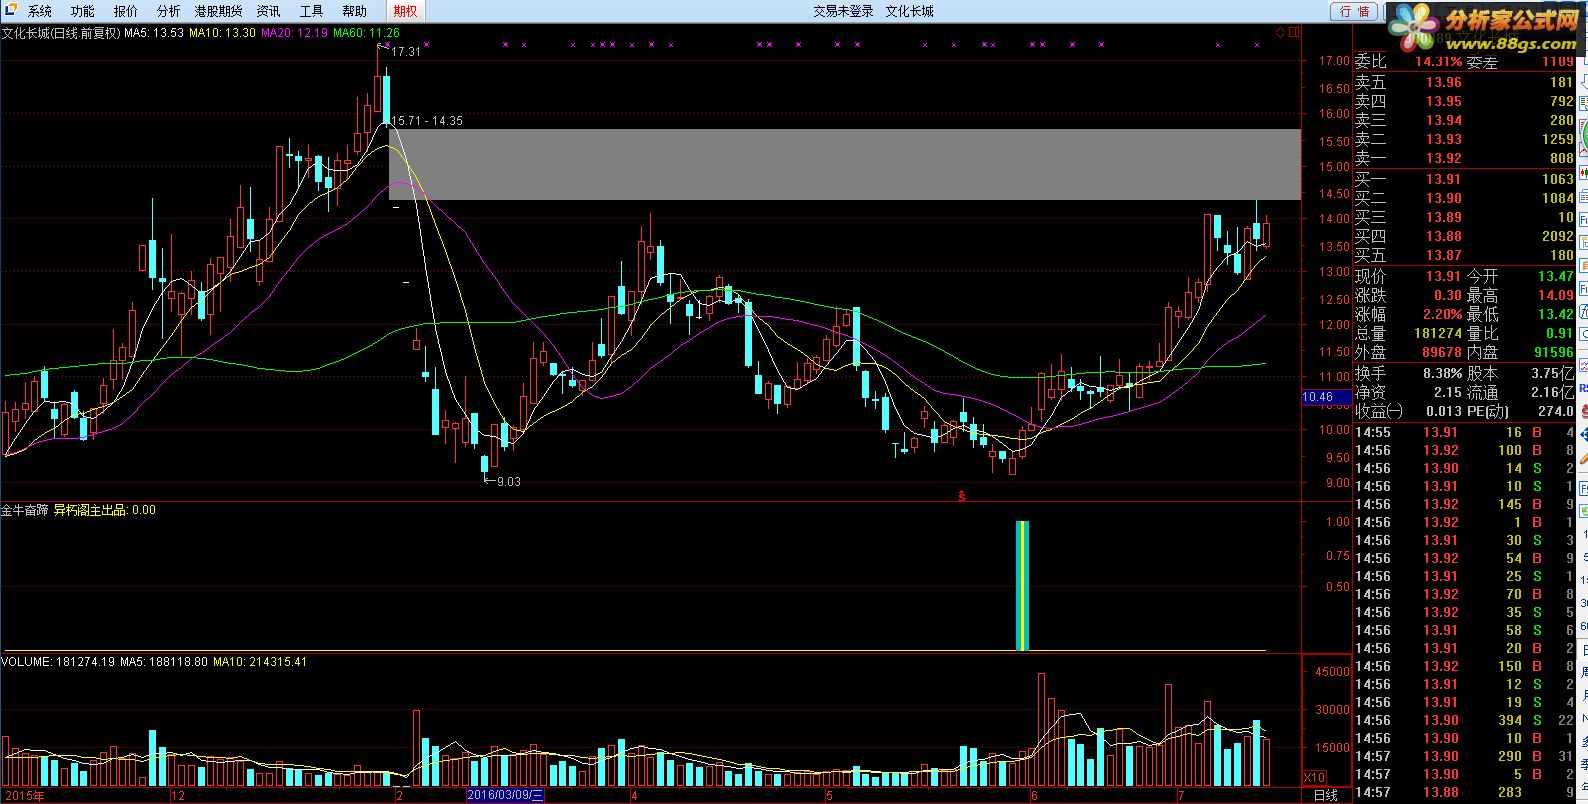Select the 卖三 13.94 order row
The width and height of the screenshot is (1588, 804).
tap(1464, 121)
